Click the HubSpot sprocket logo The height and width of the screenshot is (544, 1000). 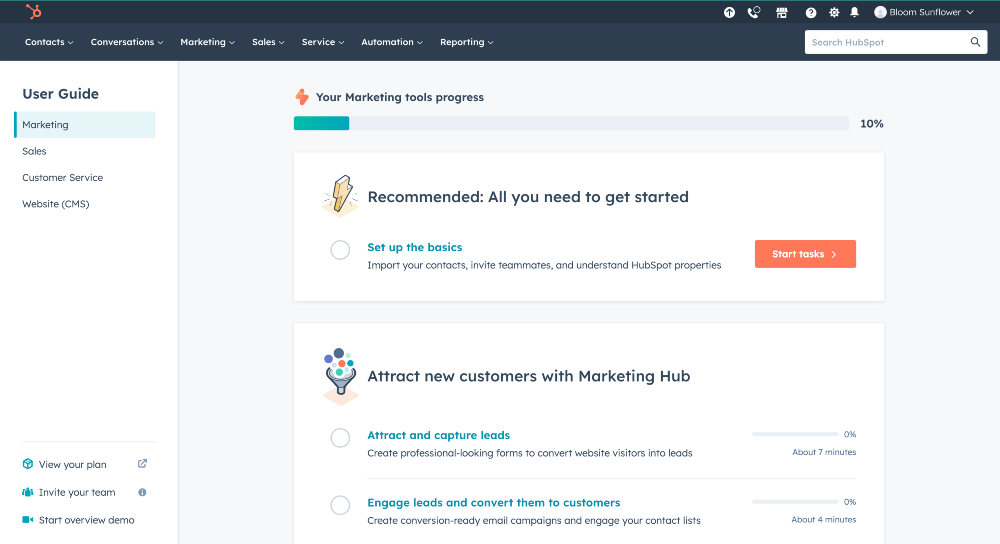[33, 11]
